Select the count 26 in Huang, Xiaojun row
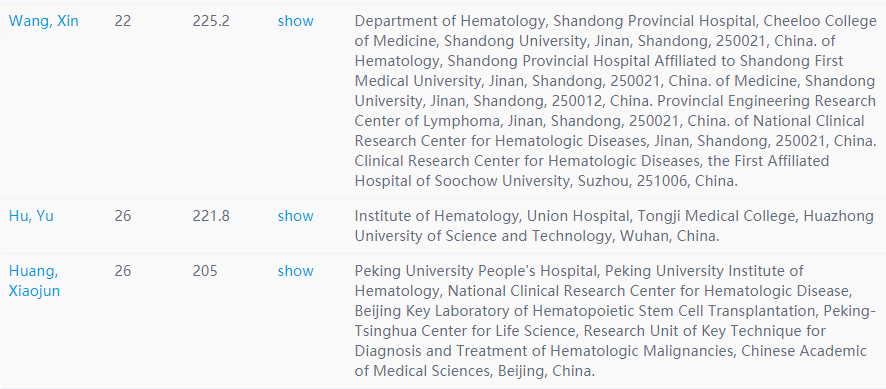This screenshot has width=886, height=389. [123, 271]
